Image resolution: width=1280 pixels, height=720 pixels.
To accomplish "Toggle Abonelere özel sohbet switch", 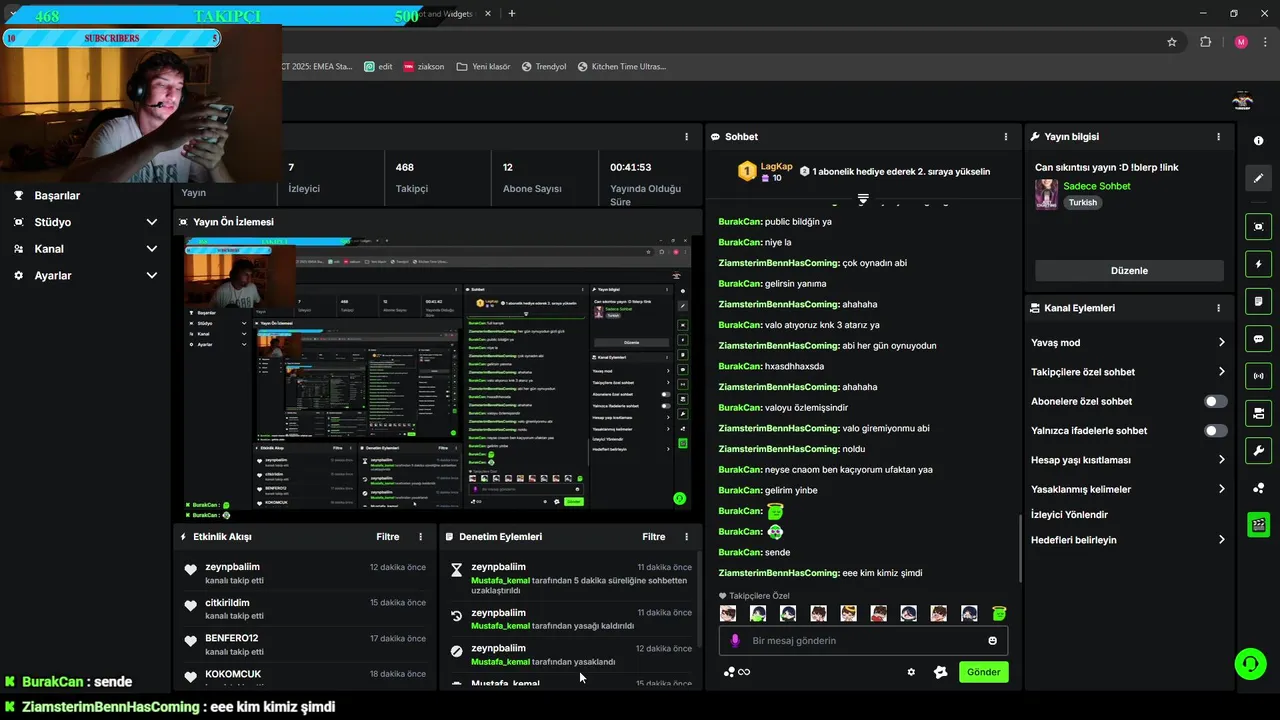I will pos(1215,401).
